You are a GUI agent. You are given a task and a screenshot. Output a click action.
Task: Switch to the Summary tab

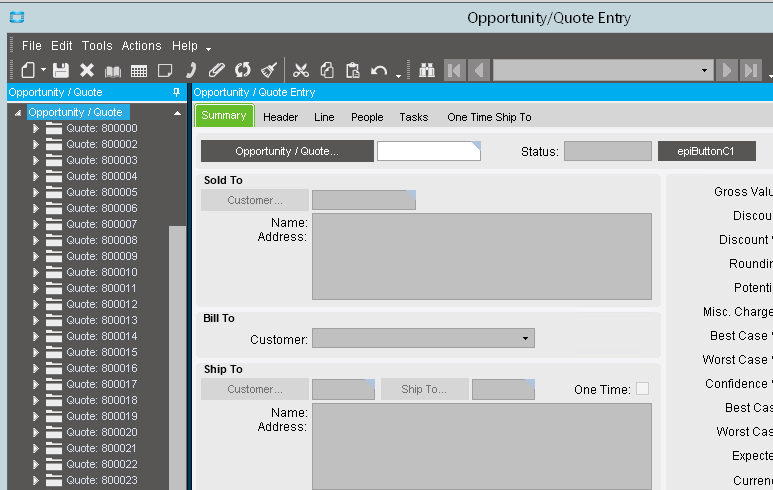(224, 115)
